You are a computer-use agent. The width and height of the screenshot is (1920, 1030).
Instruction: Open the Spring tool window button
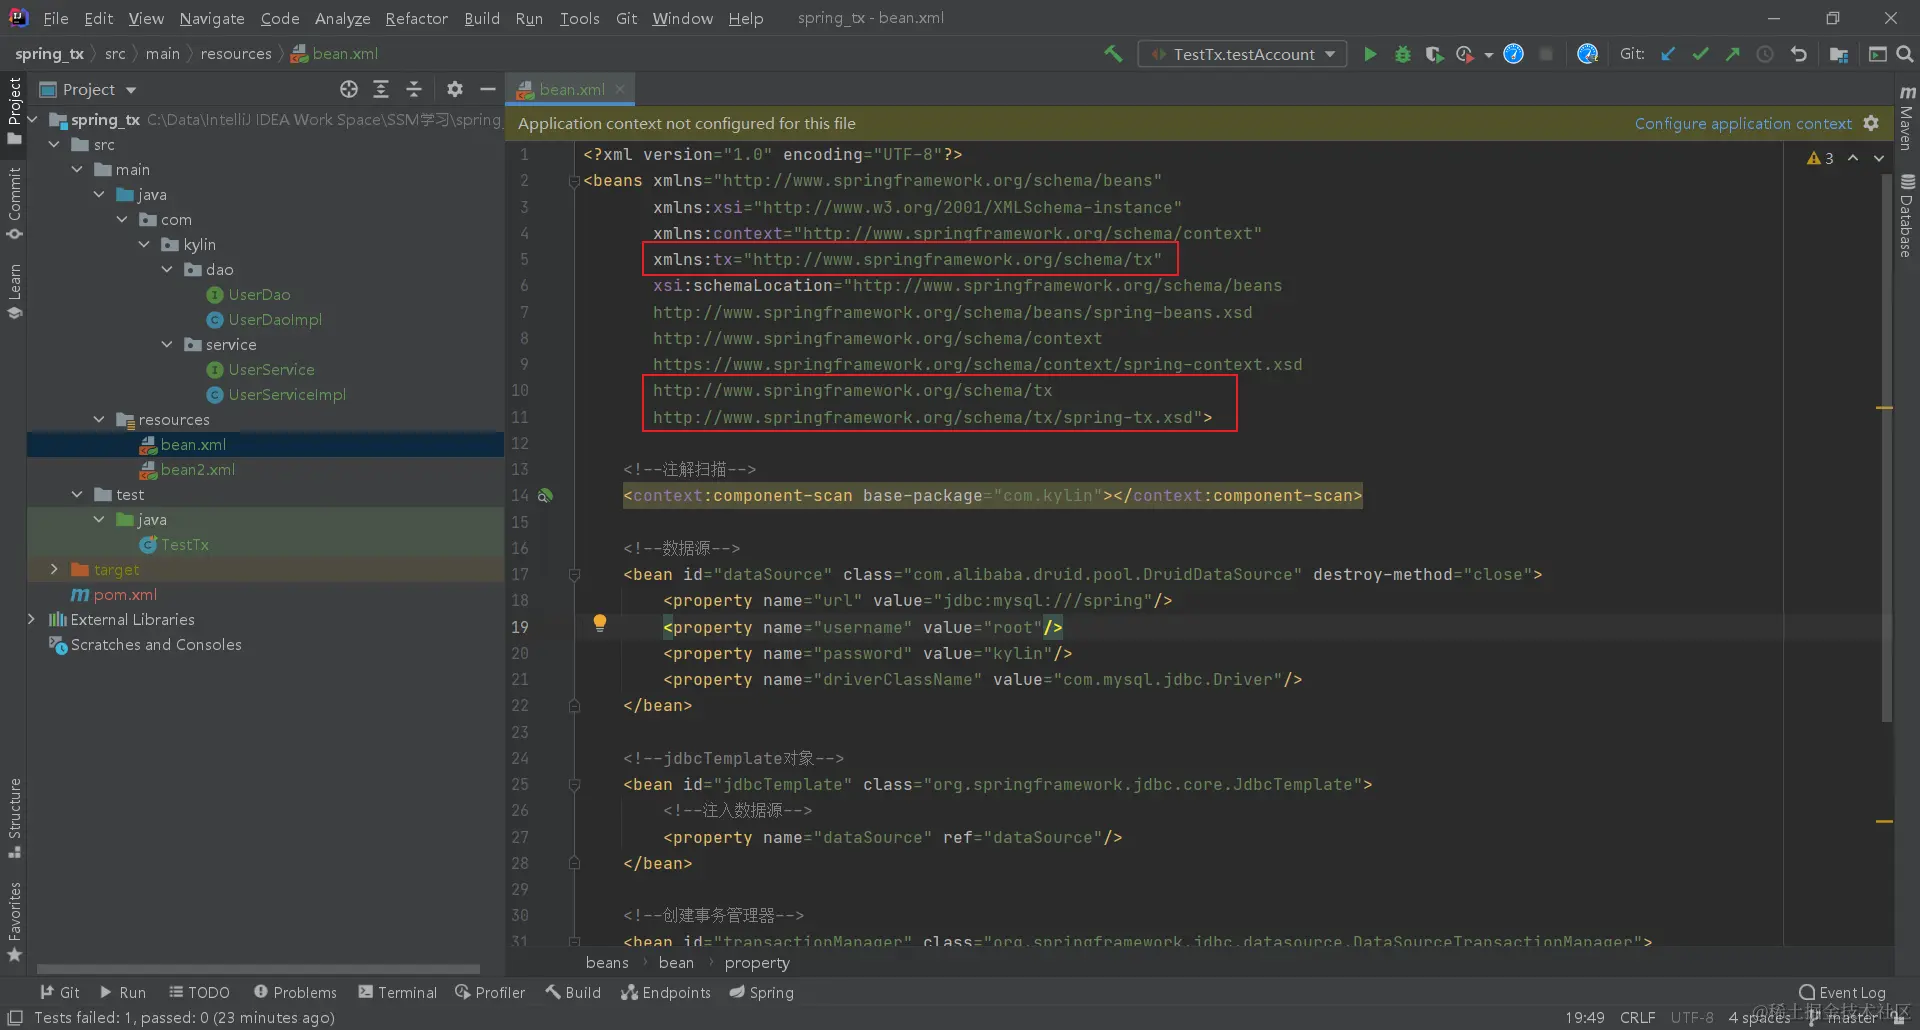coord(761,992)
